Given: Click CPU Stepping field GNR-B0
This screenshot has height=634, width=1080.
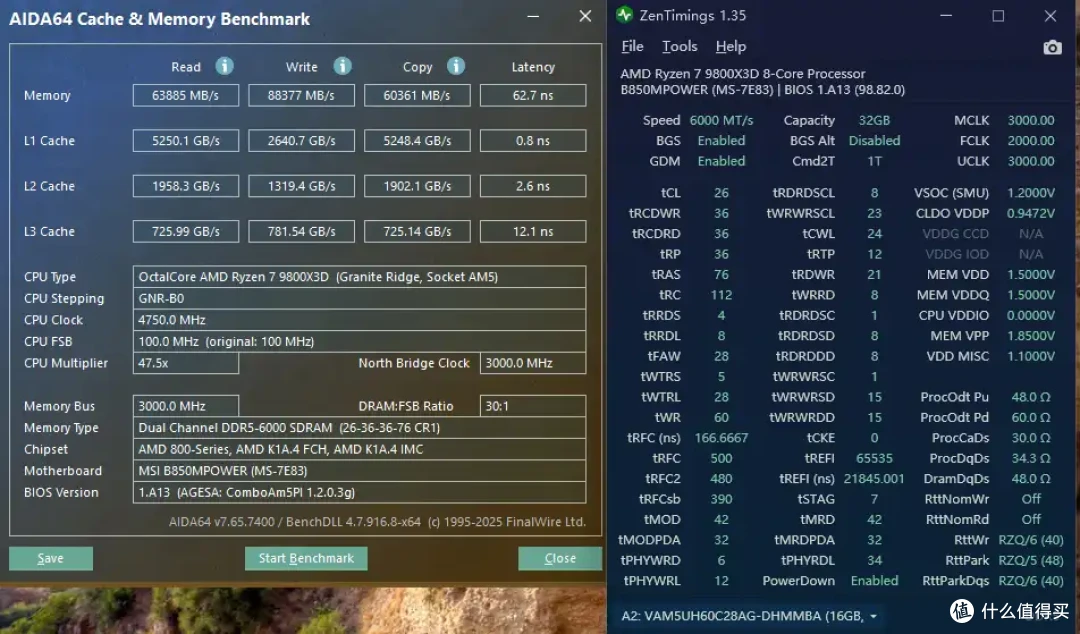Looking at the screenshot, I should 360,298.
